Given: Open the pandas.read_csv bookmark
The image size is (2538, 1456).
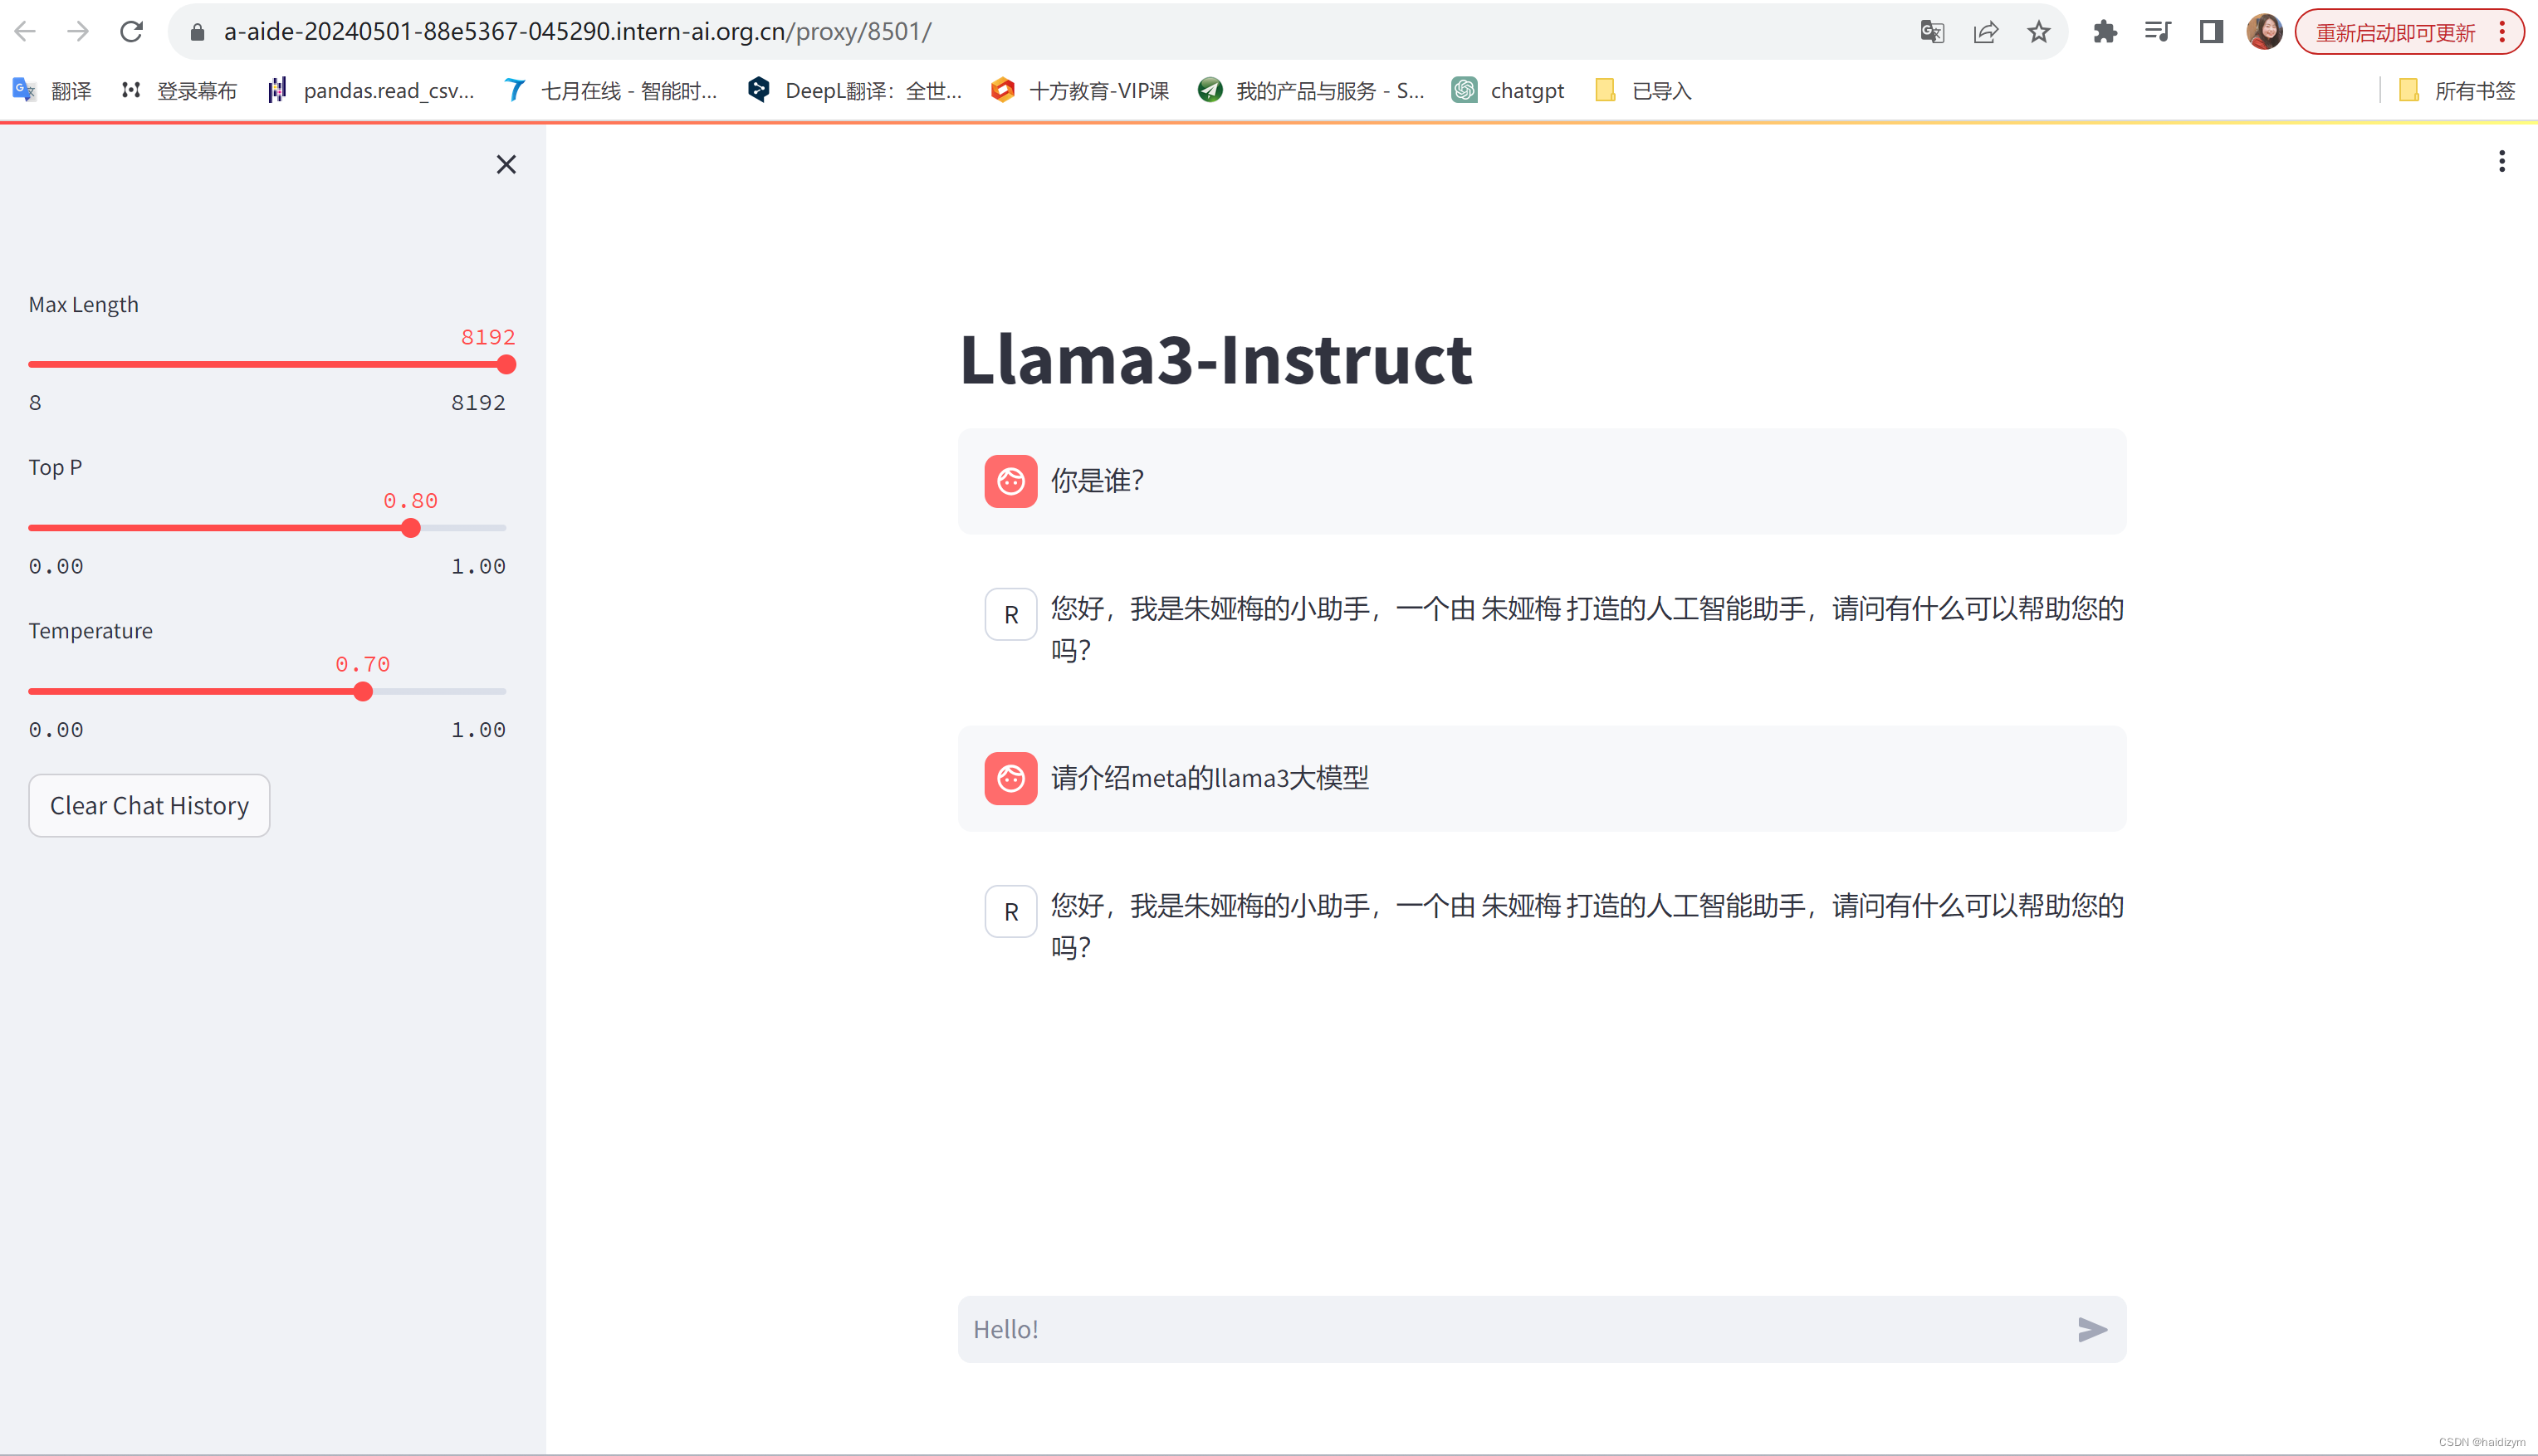Looking at the screenshot, I should tap(371, 91).
